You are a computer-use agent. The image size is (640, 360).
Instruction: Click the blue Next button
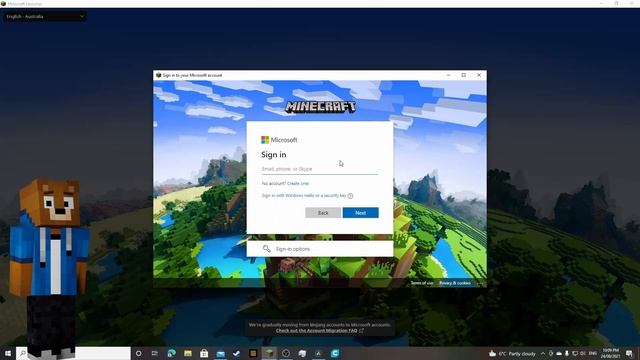click(x=360, y=213)
